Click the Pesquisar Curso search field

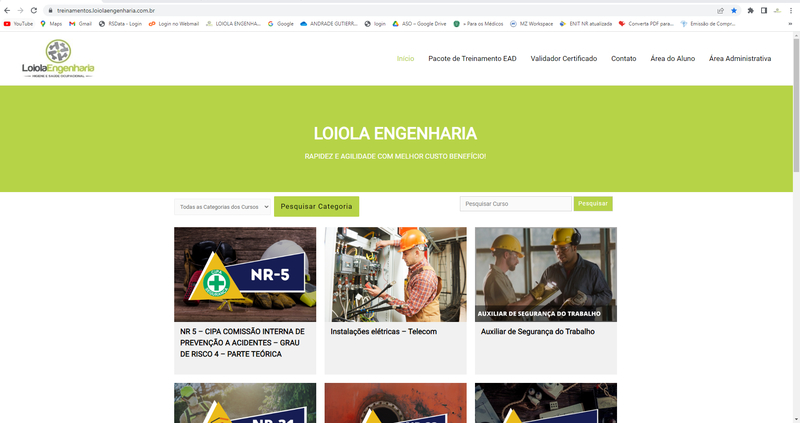[515, 204]
